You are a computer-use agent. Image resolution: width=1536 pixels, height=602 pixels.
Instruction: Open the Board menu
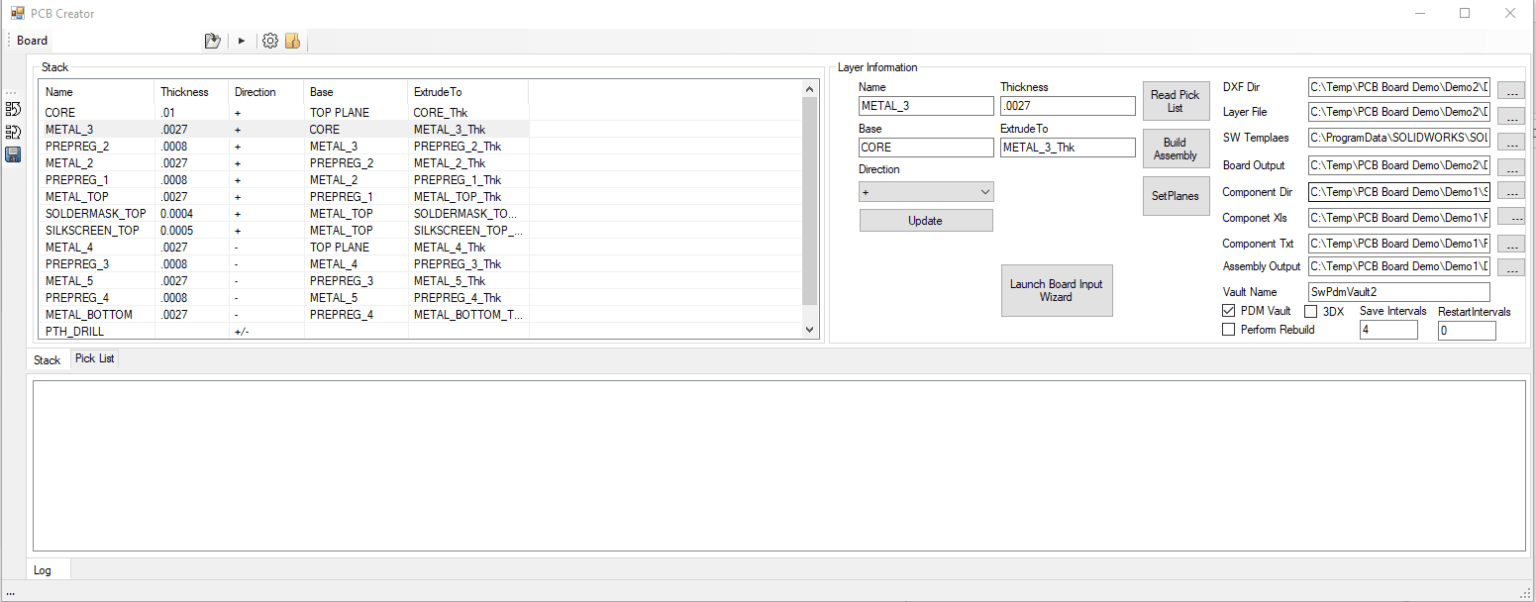(31, 40)
